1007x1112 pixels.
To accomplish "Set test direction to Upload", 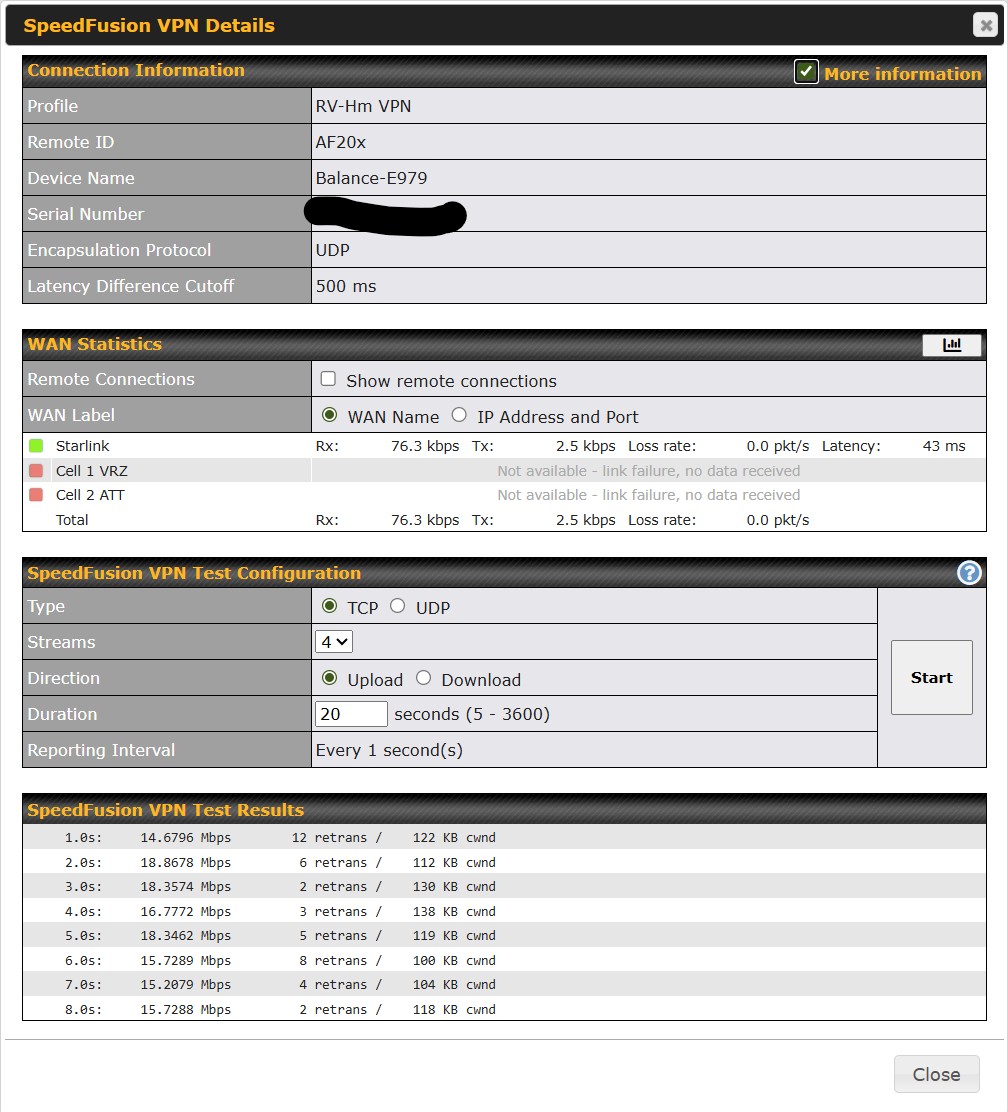I will pyautogui.click(x=329, y=679).
